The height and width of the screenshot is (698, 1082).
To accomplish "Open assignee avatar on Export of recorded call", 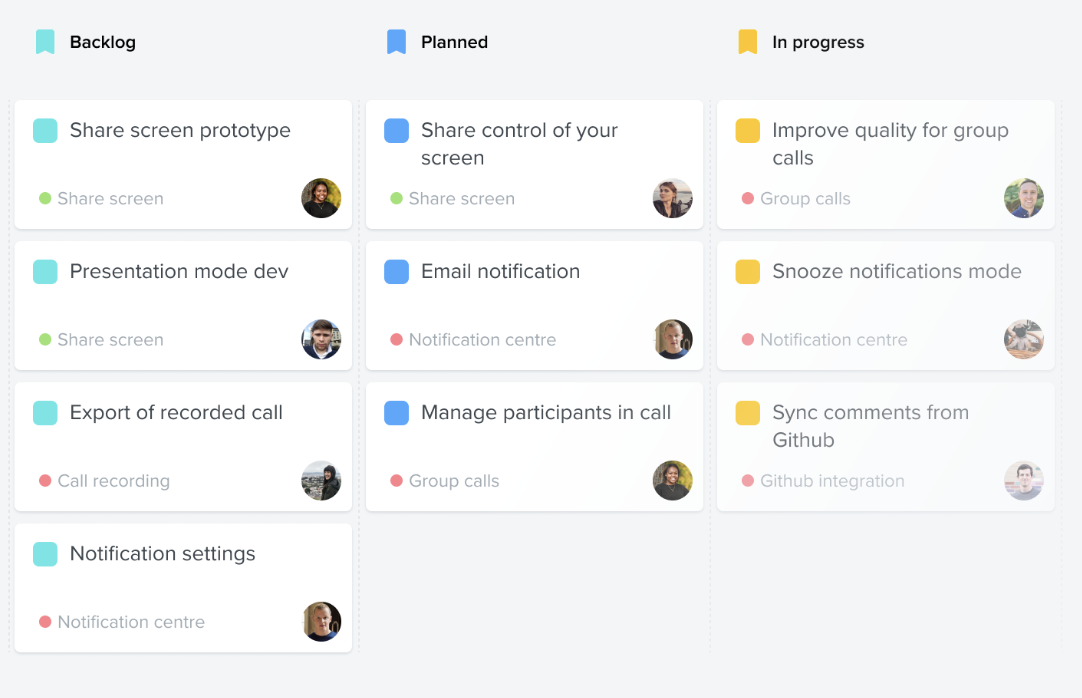I will (x=321, y=481).
